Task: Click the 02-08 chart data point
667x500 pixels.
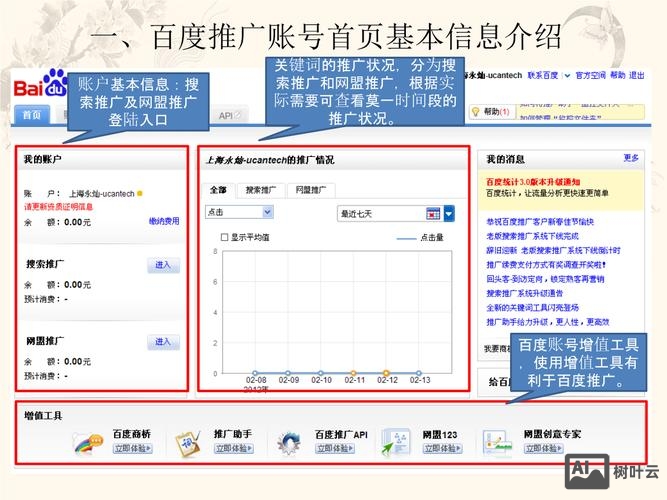Action: pos(255,373)
